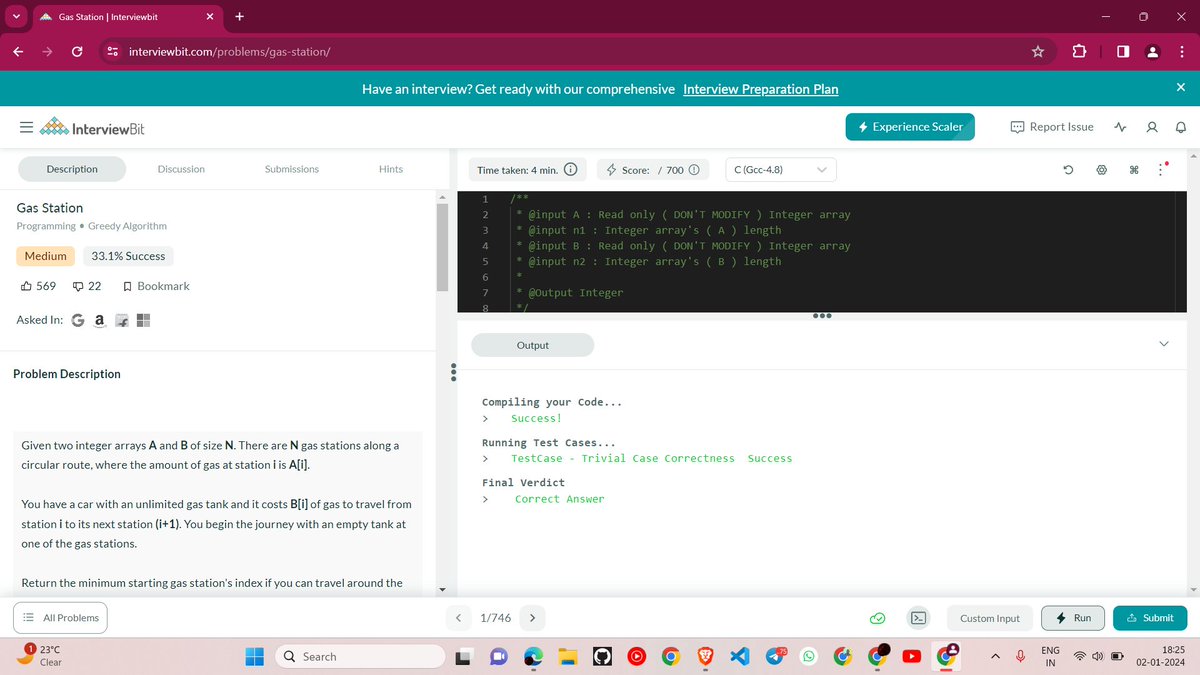Expand the middle three-dot panel divider
Viewport: 1200px width, 675px height.
822,315
